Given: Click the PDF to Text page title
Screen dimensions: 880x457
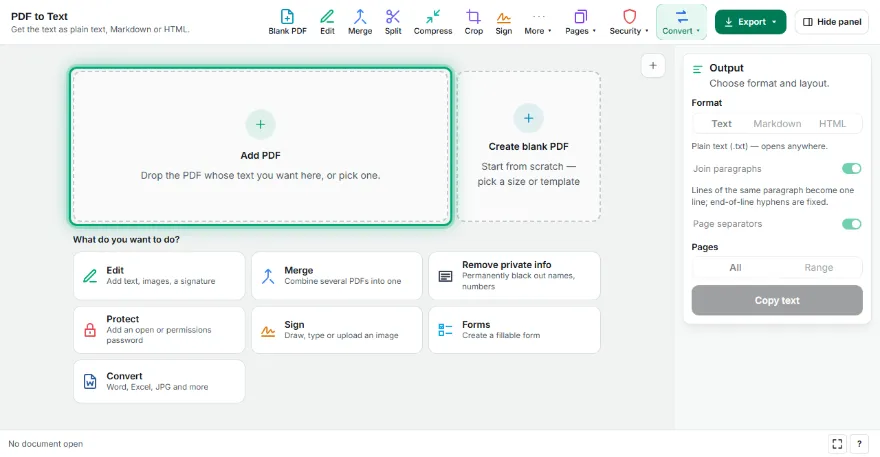Looking at the screenshot, I should click(x=39, y=16).
